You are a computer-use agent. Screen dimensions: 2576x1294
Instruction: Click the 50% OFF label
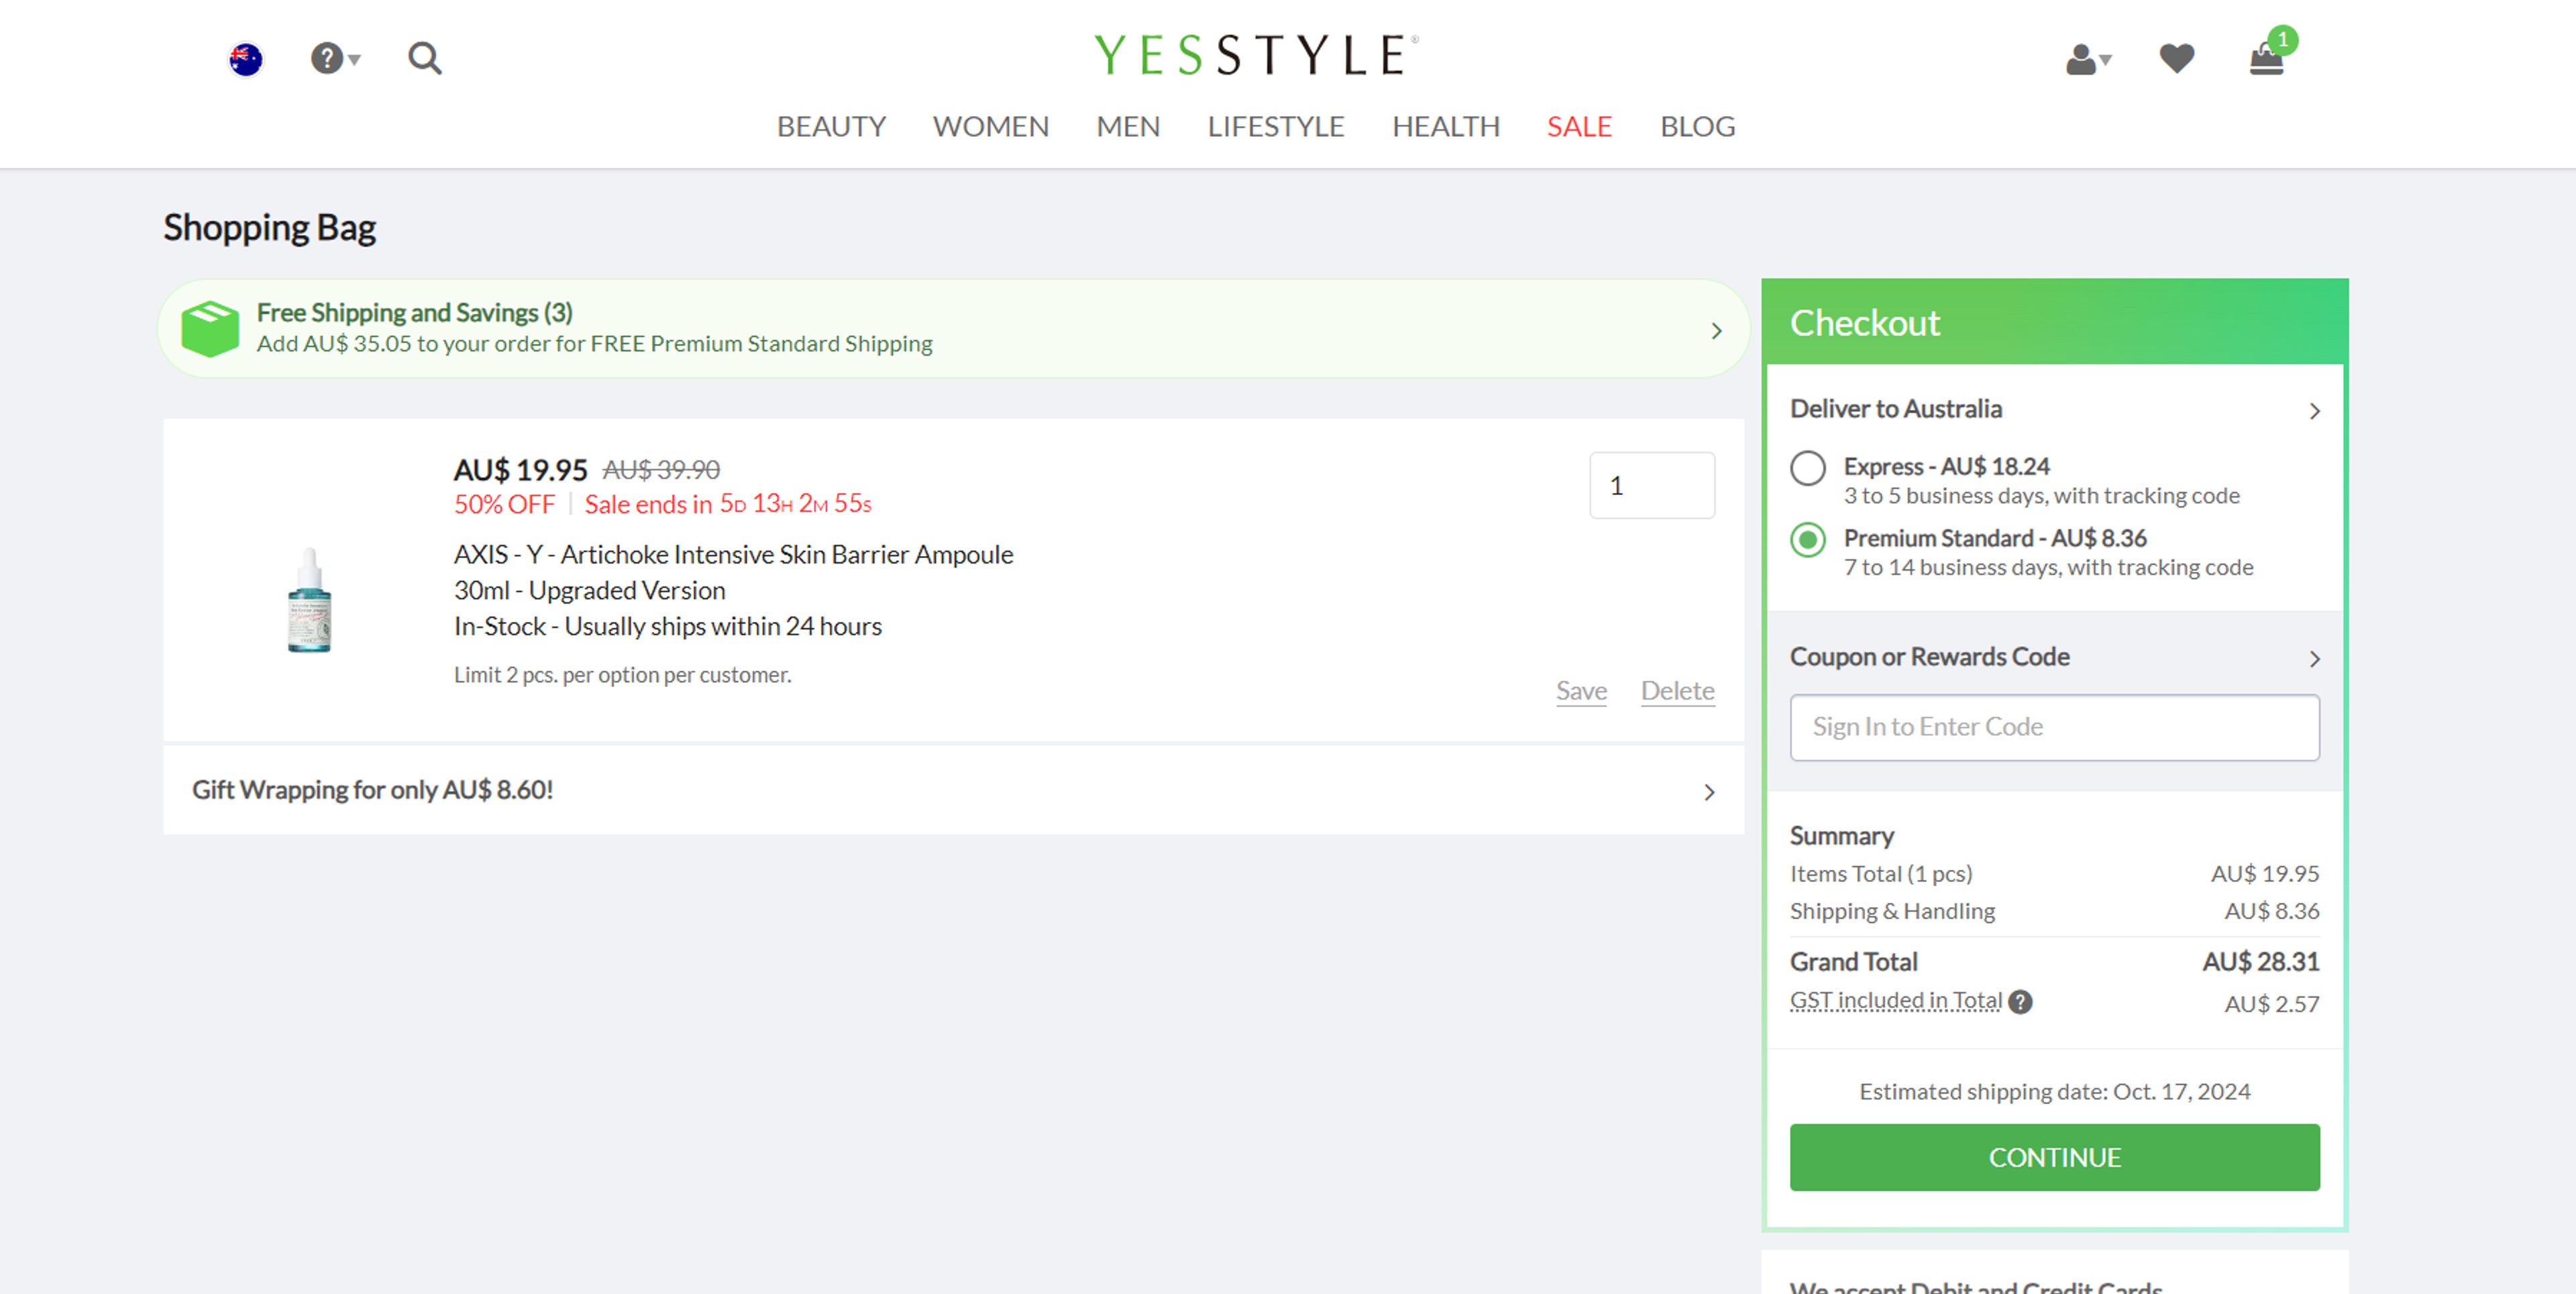(504, 504)
